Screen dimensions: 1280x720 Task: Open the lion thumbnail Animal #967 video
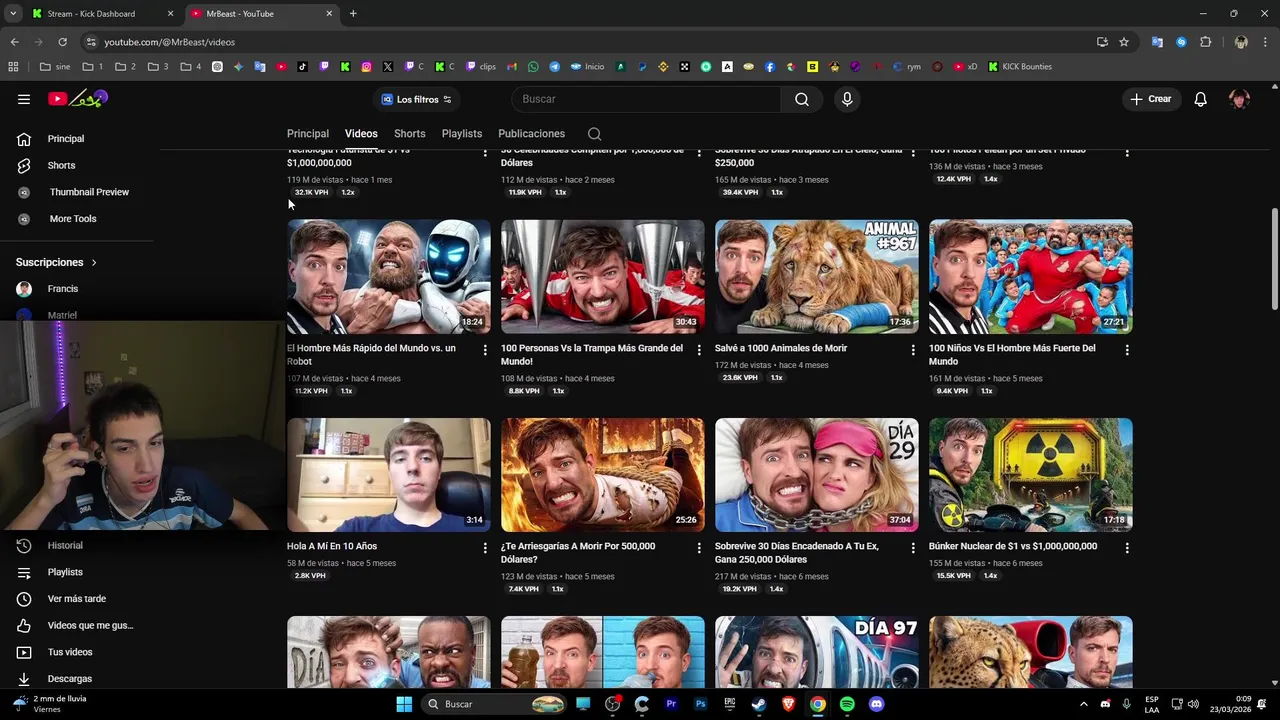(817, 277)
